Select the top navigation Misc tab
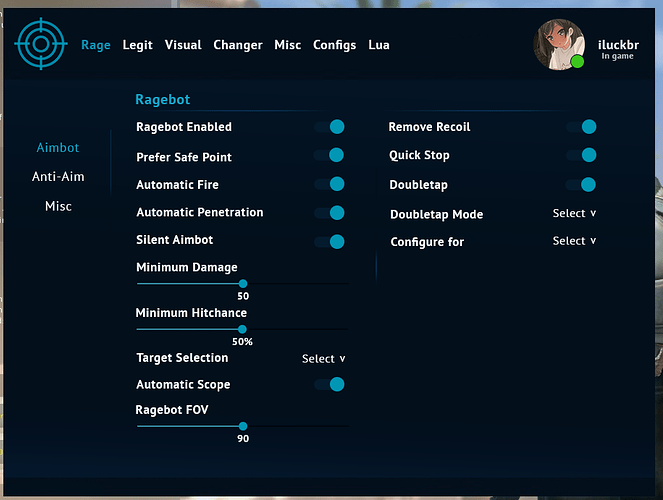Screen dimensions: 663x500 (x=288, y=45)
